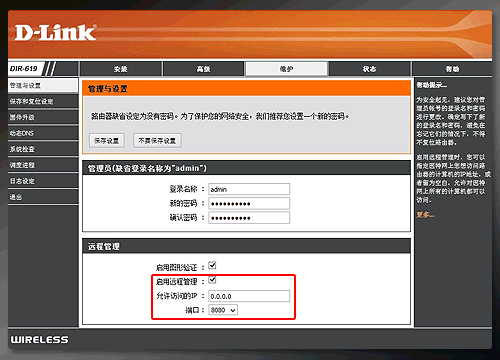
Task: Click the 帮助提示 heading in help panel
Action: coord(431,85)
